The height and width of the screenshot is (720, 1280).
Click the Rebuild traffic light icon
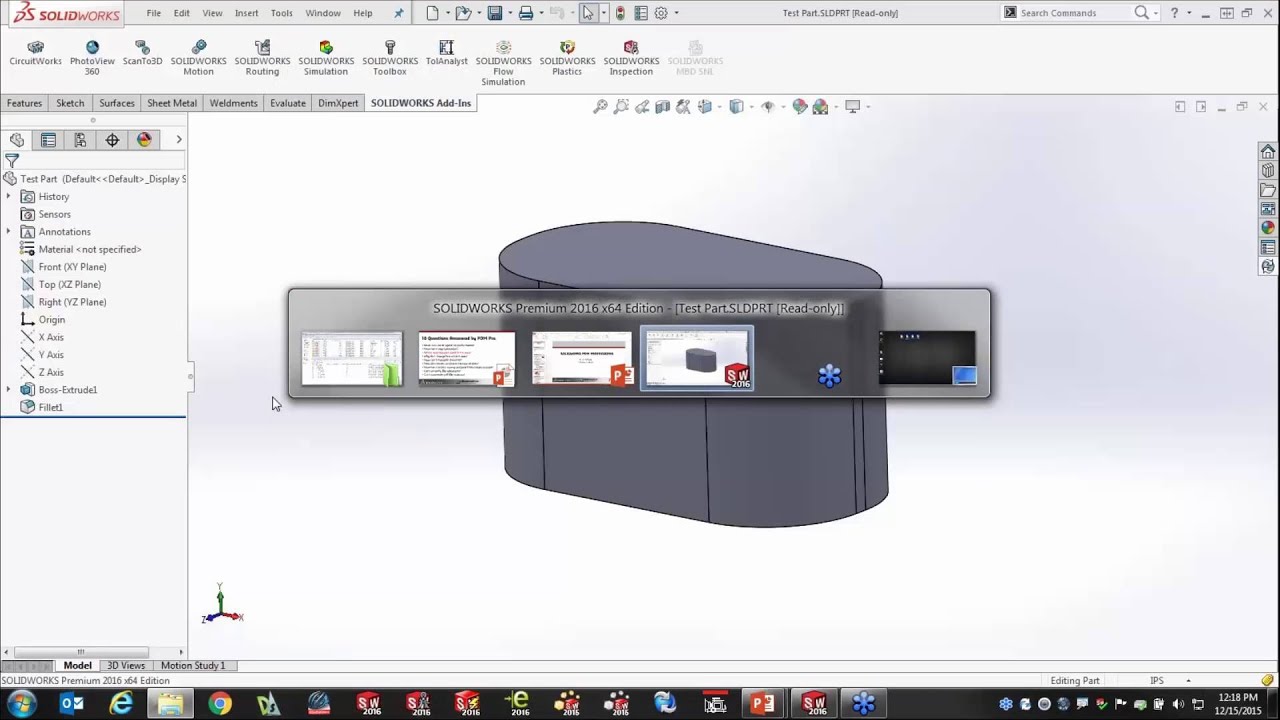[x=620, y=13]
